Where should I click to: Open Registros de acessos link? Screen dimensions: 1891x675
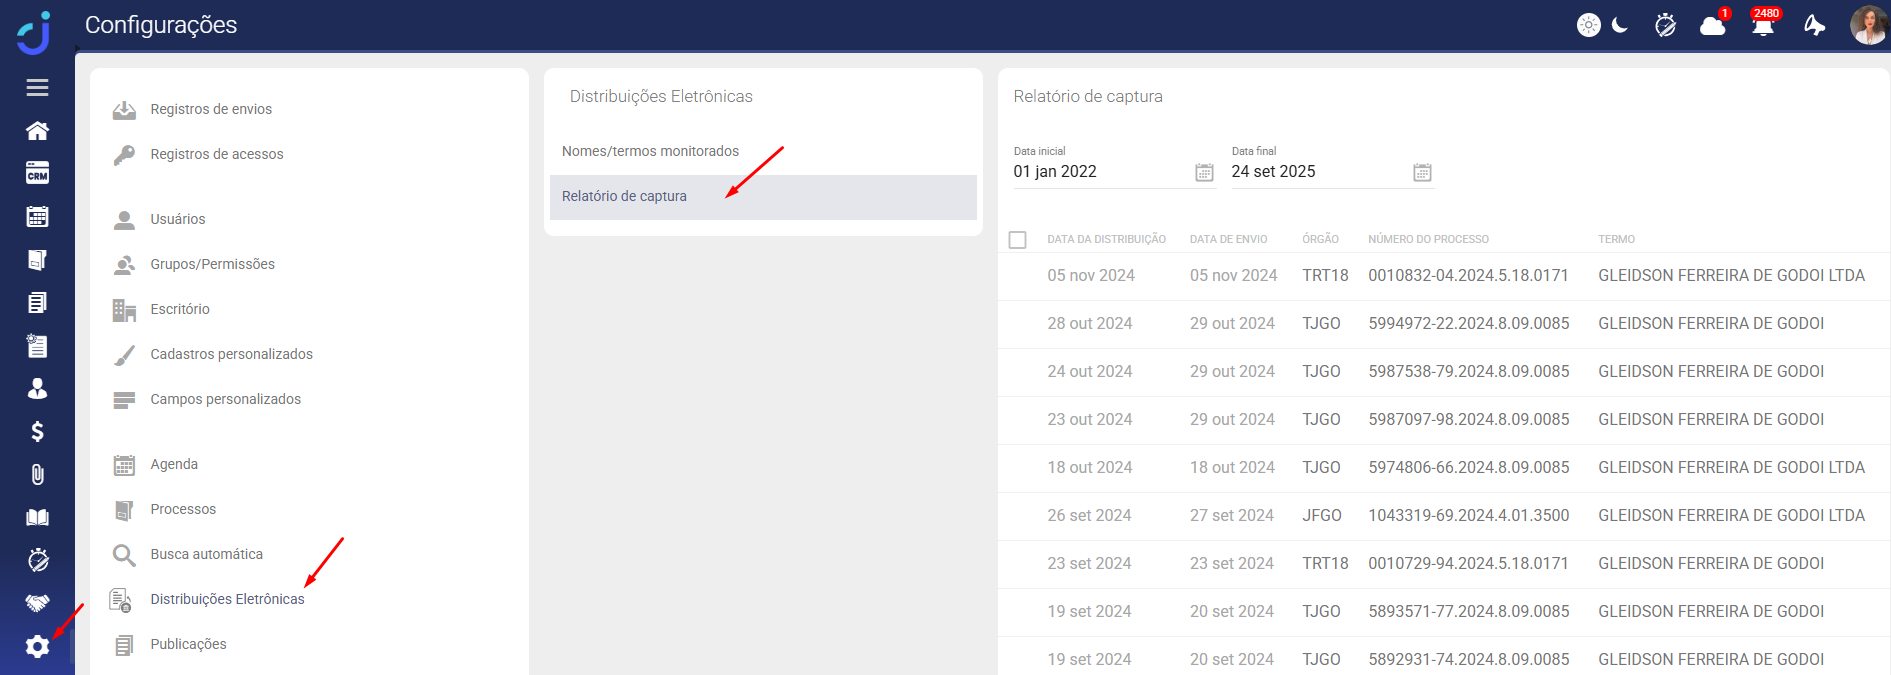(216, 154)
